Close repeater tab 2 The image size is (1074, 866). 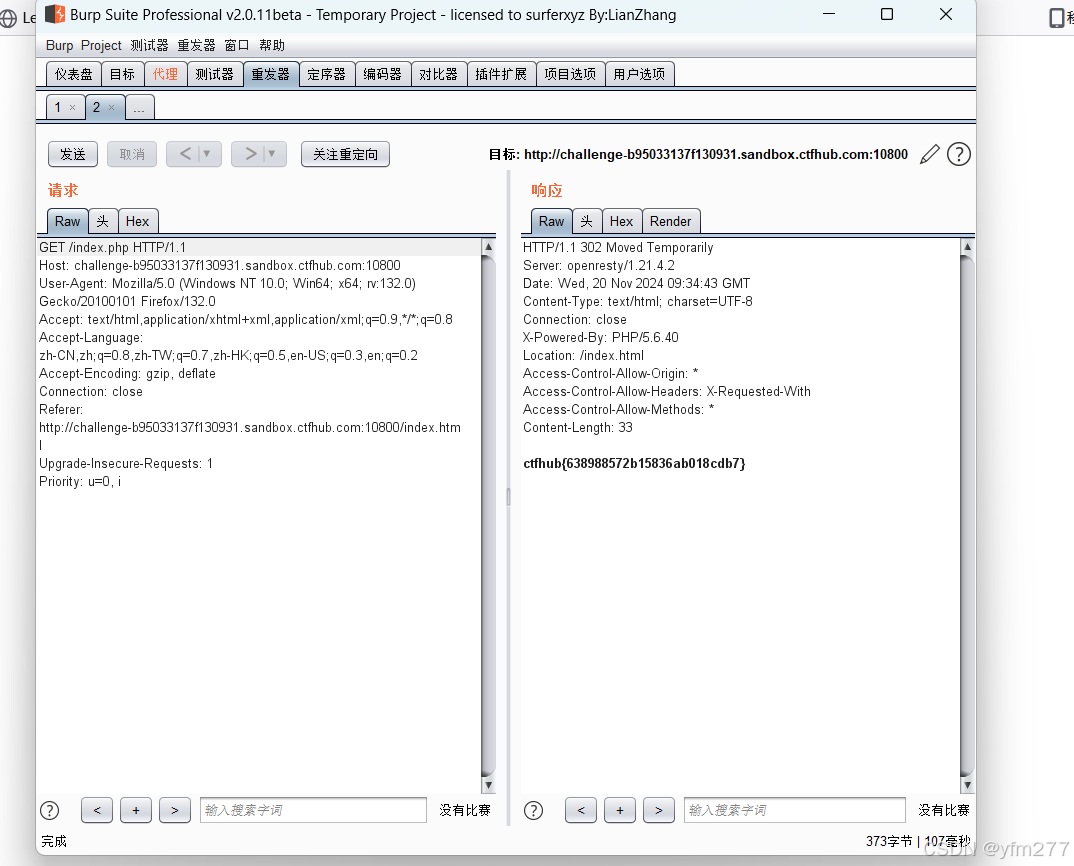[x=112, y=108]
